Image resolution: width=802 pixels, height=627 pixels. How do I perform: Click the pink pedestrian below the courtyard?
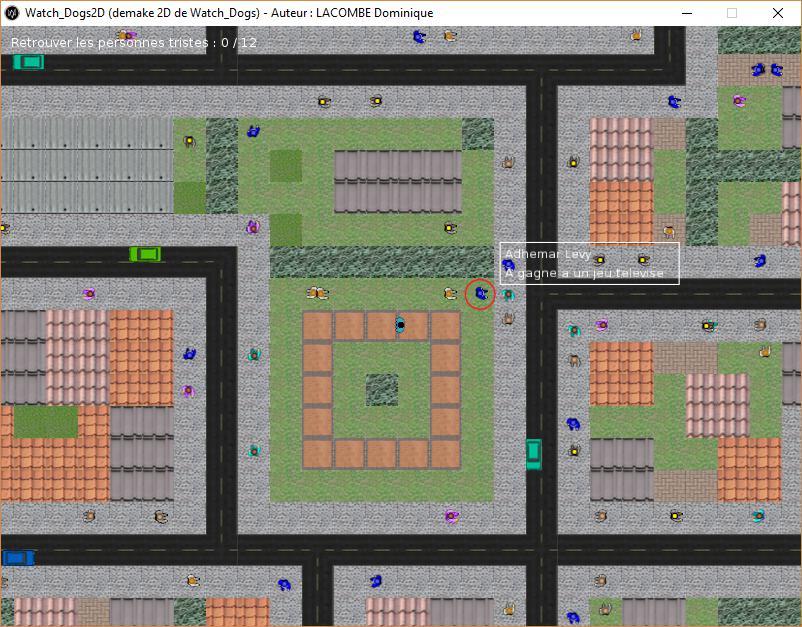[451, 516]
